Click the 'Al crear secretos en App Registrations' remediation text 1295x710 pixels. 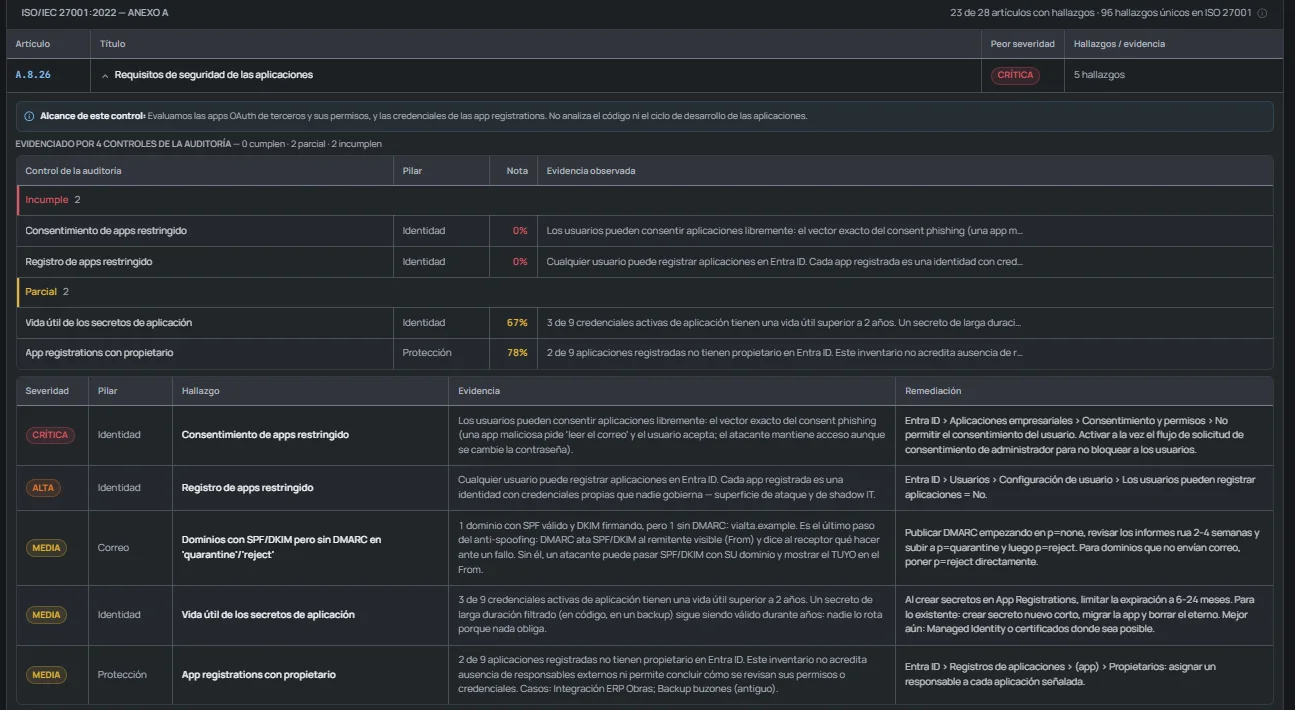pyautogui.click(x=1080, y=614)
